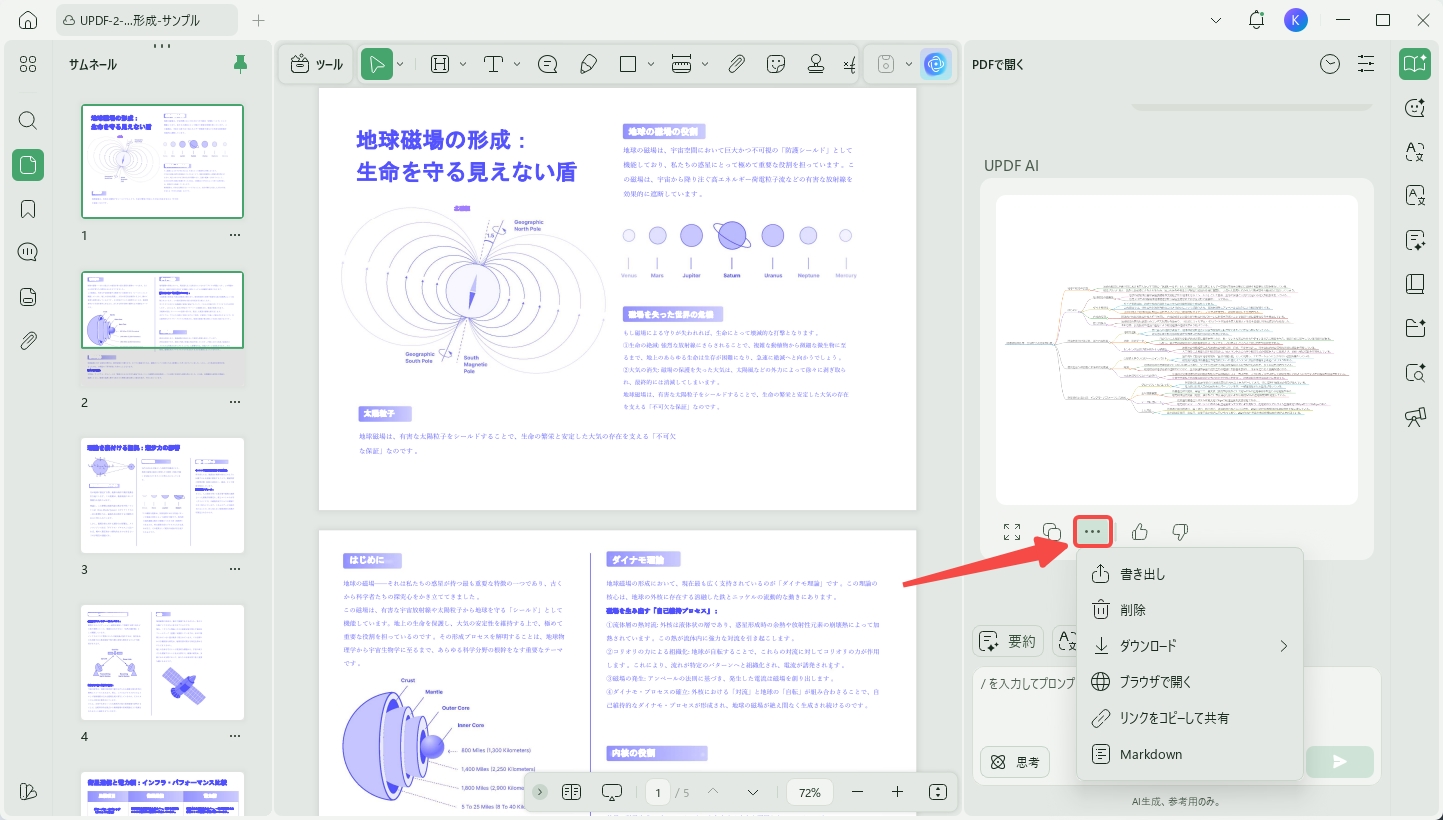1443x820 pixels.
Task: Toggle the active AI chat book icon top-right
Action: coord(1414,64)
